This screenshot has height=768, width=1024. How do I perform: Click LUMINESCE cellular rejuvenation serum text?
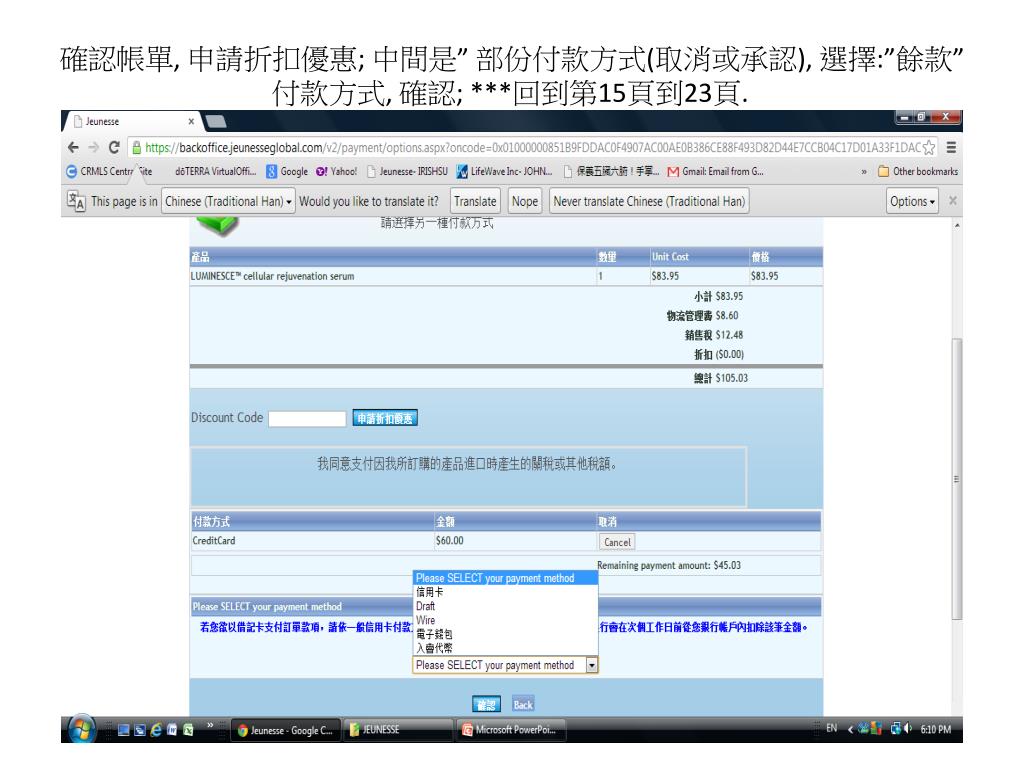pyautogui.click(x=272, y=276)
